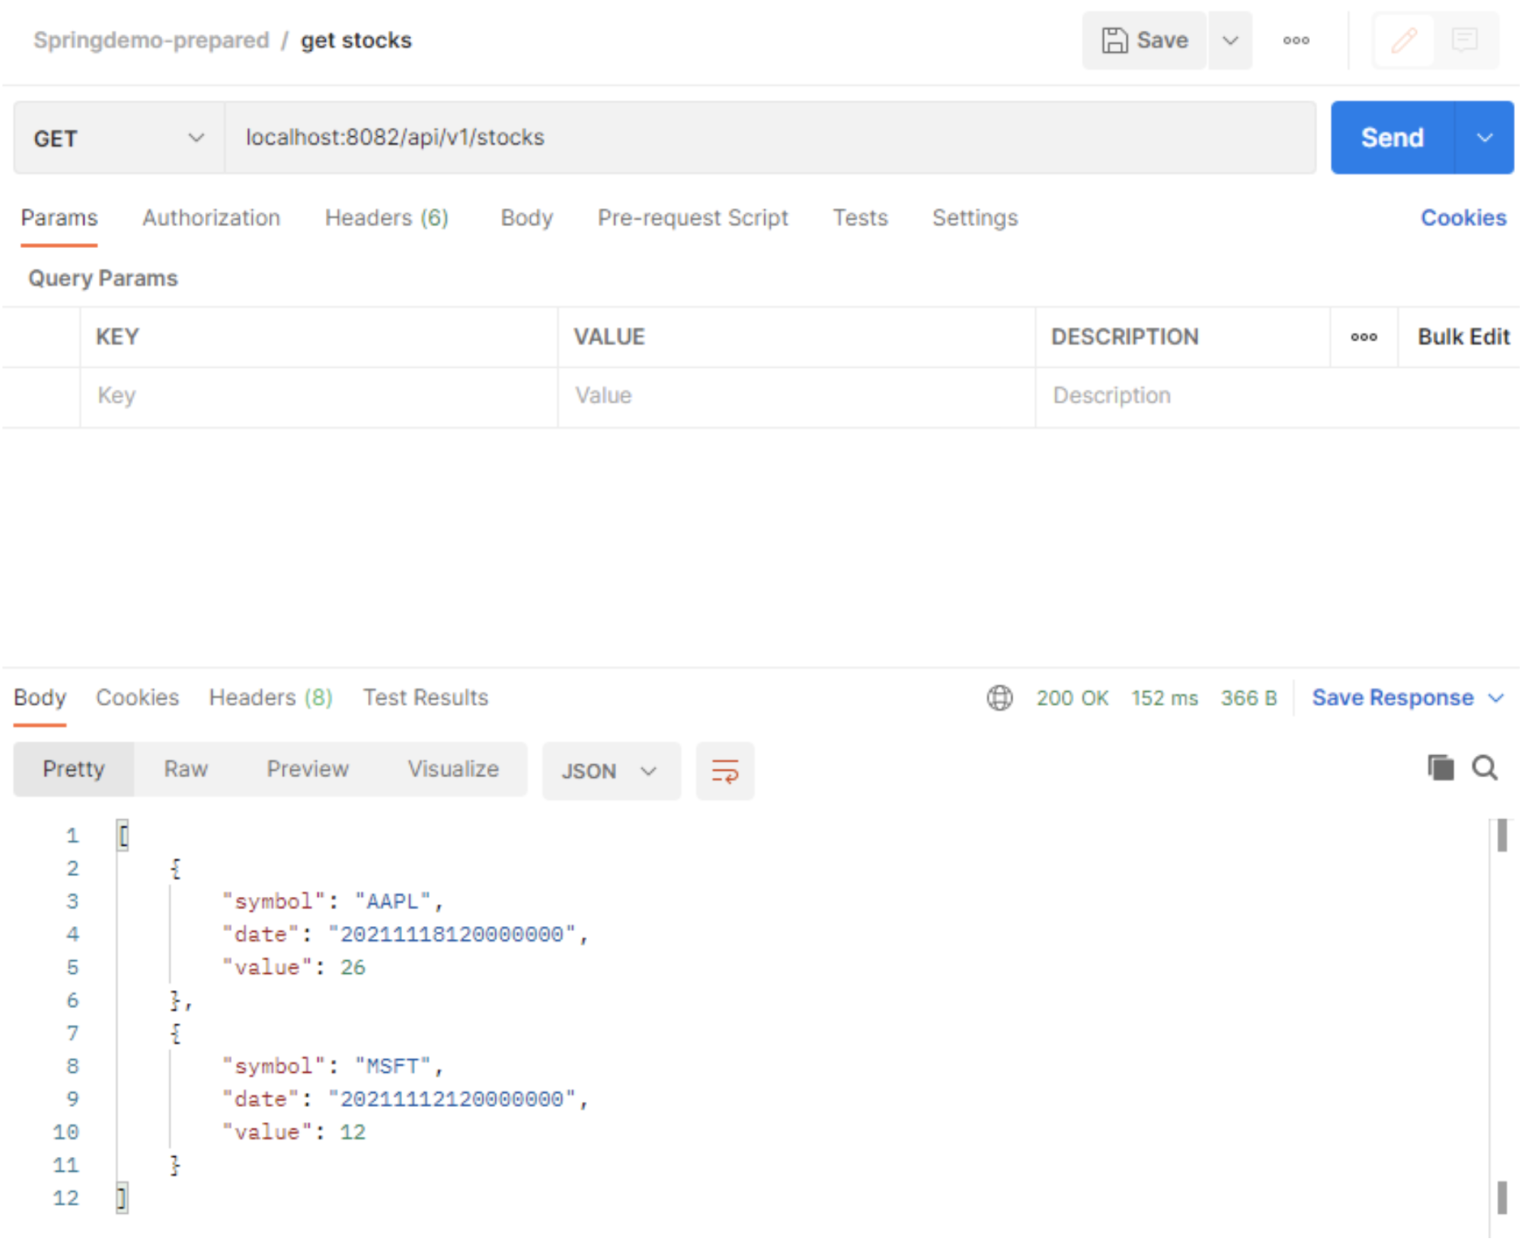Open params table column options three-dots
The width and height of the screenshot is (1536, 1247).
pyautogui.click(x=1363, y=337)
